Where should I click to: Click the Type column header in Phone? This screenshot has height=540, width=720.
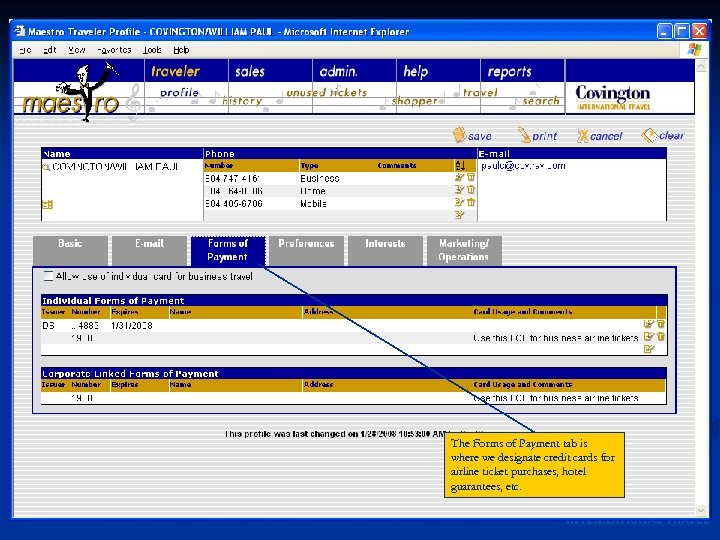(309, 165)
